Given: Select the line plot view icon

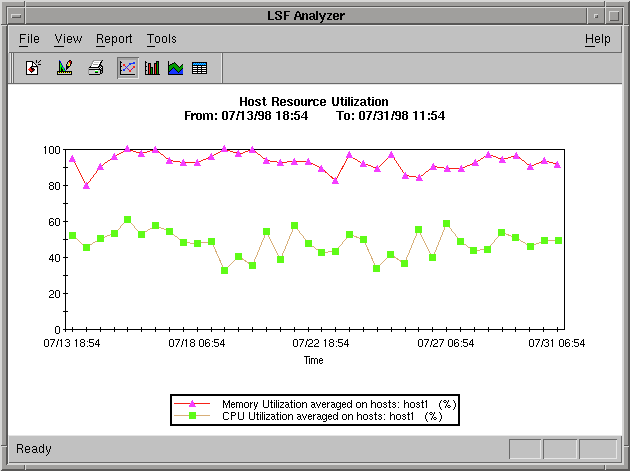Looking at the screenshot, I should point(128,68).
